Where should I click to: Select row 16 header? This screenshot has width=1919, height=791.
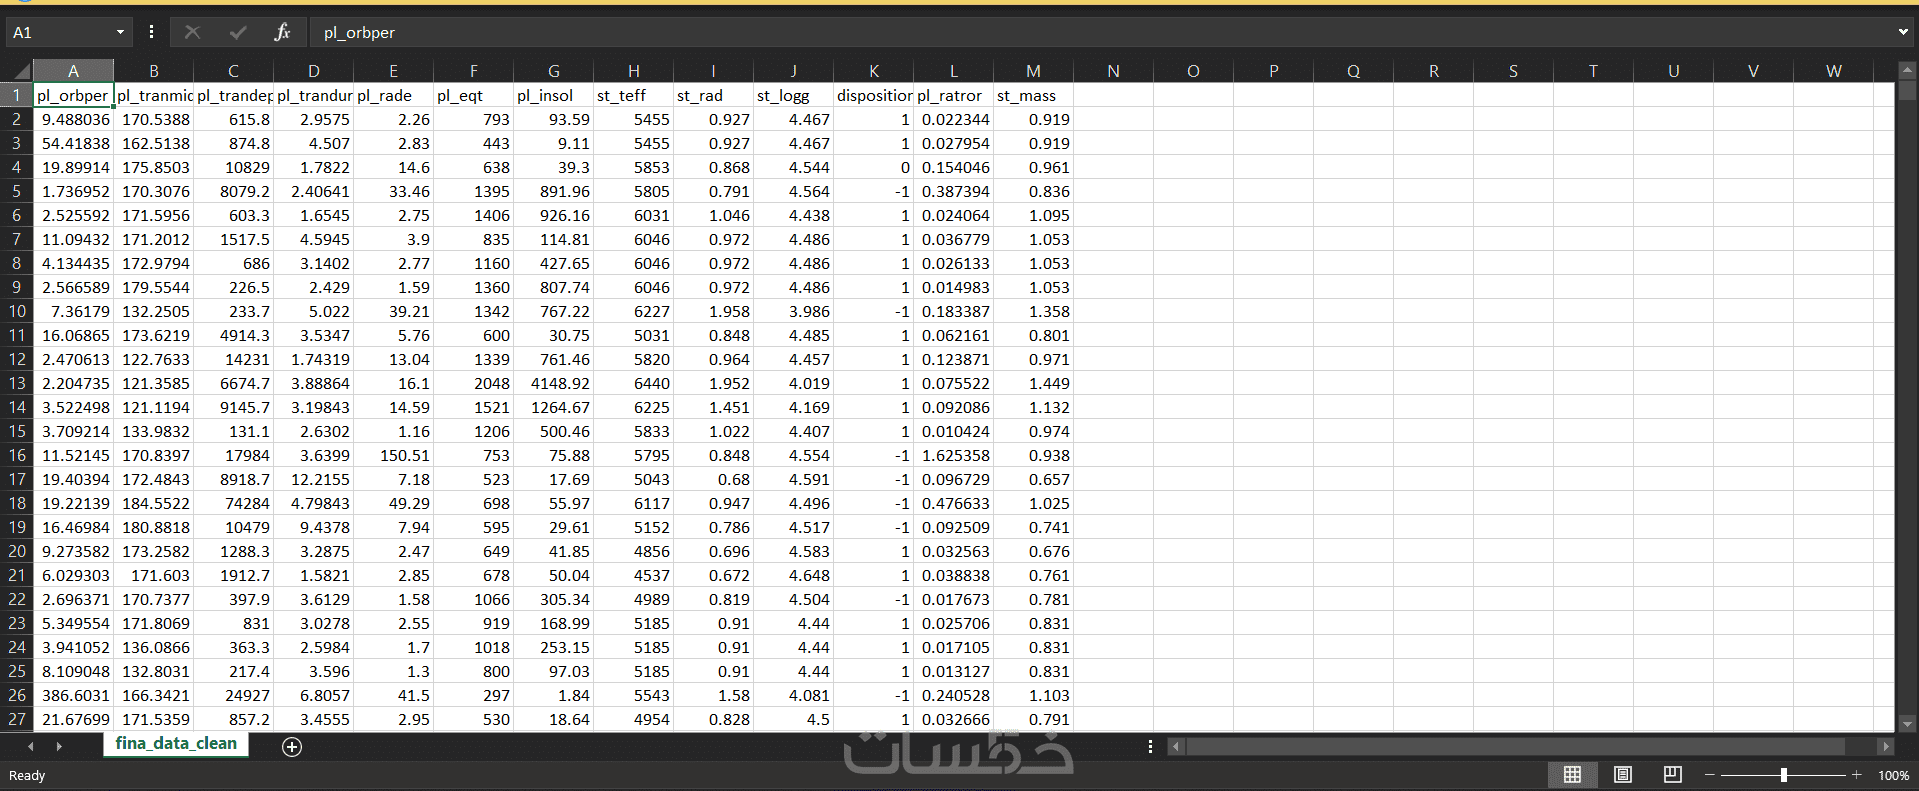coord(17,455)
